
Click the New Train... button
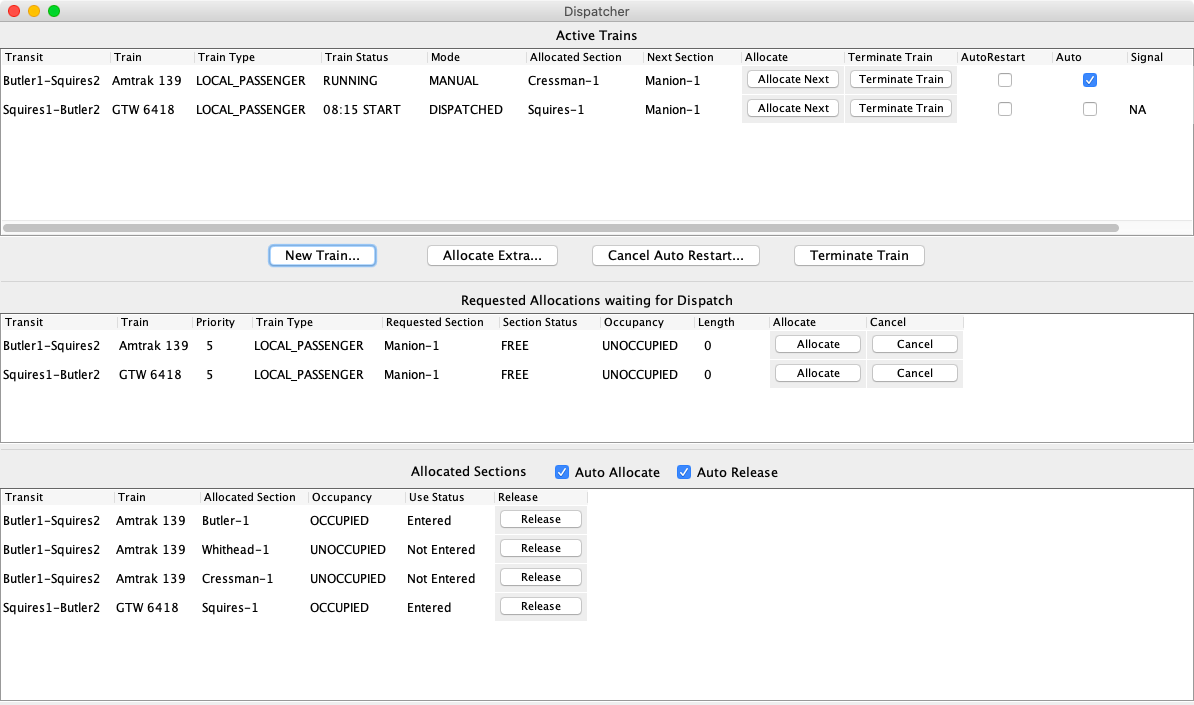(321, 255)
